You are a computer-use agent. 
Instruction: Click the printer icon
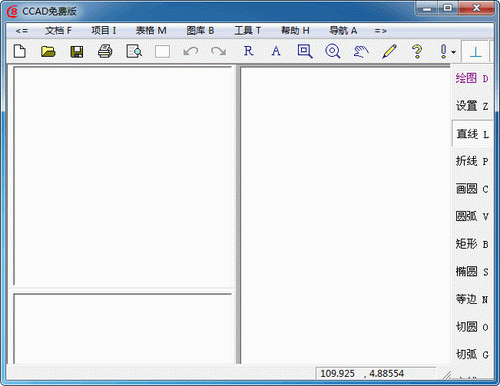tap(105, 51)
